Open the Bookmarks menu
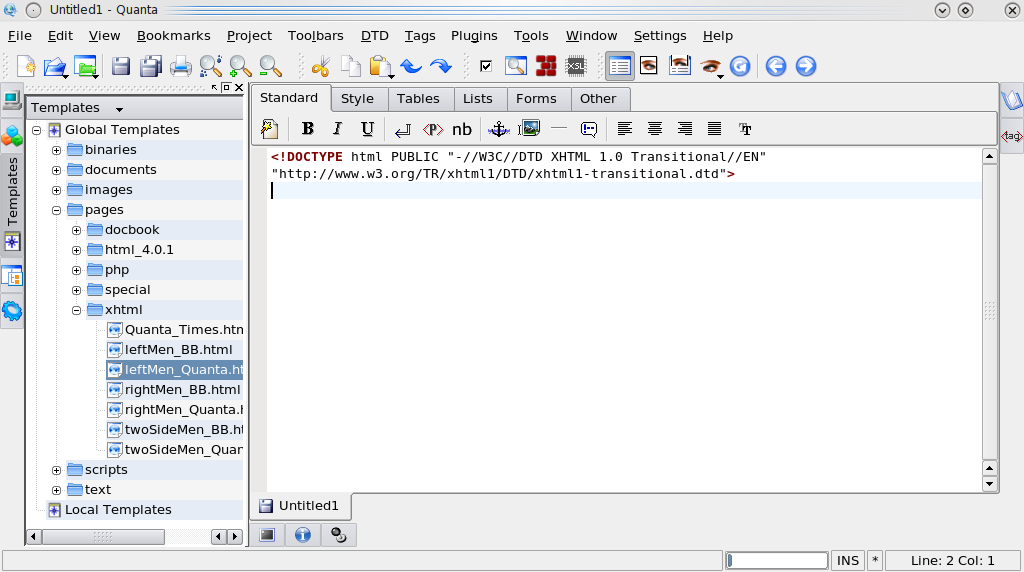The width and height of the screenshot is (1024, 572). [x=174, y=35]
